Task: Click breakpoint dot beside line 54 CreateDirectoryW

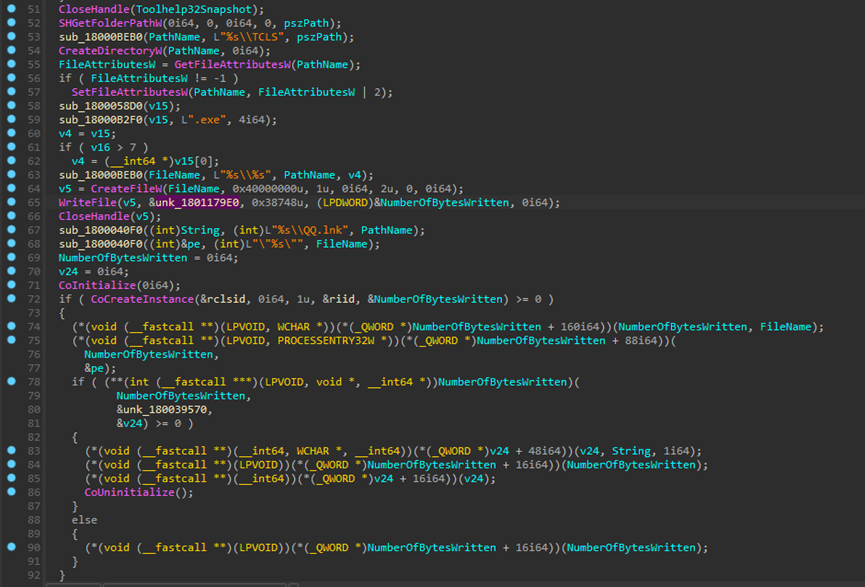Action: (x=11, y=49)
